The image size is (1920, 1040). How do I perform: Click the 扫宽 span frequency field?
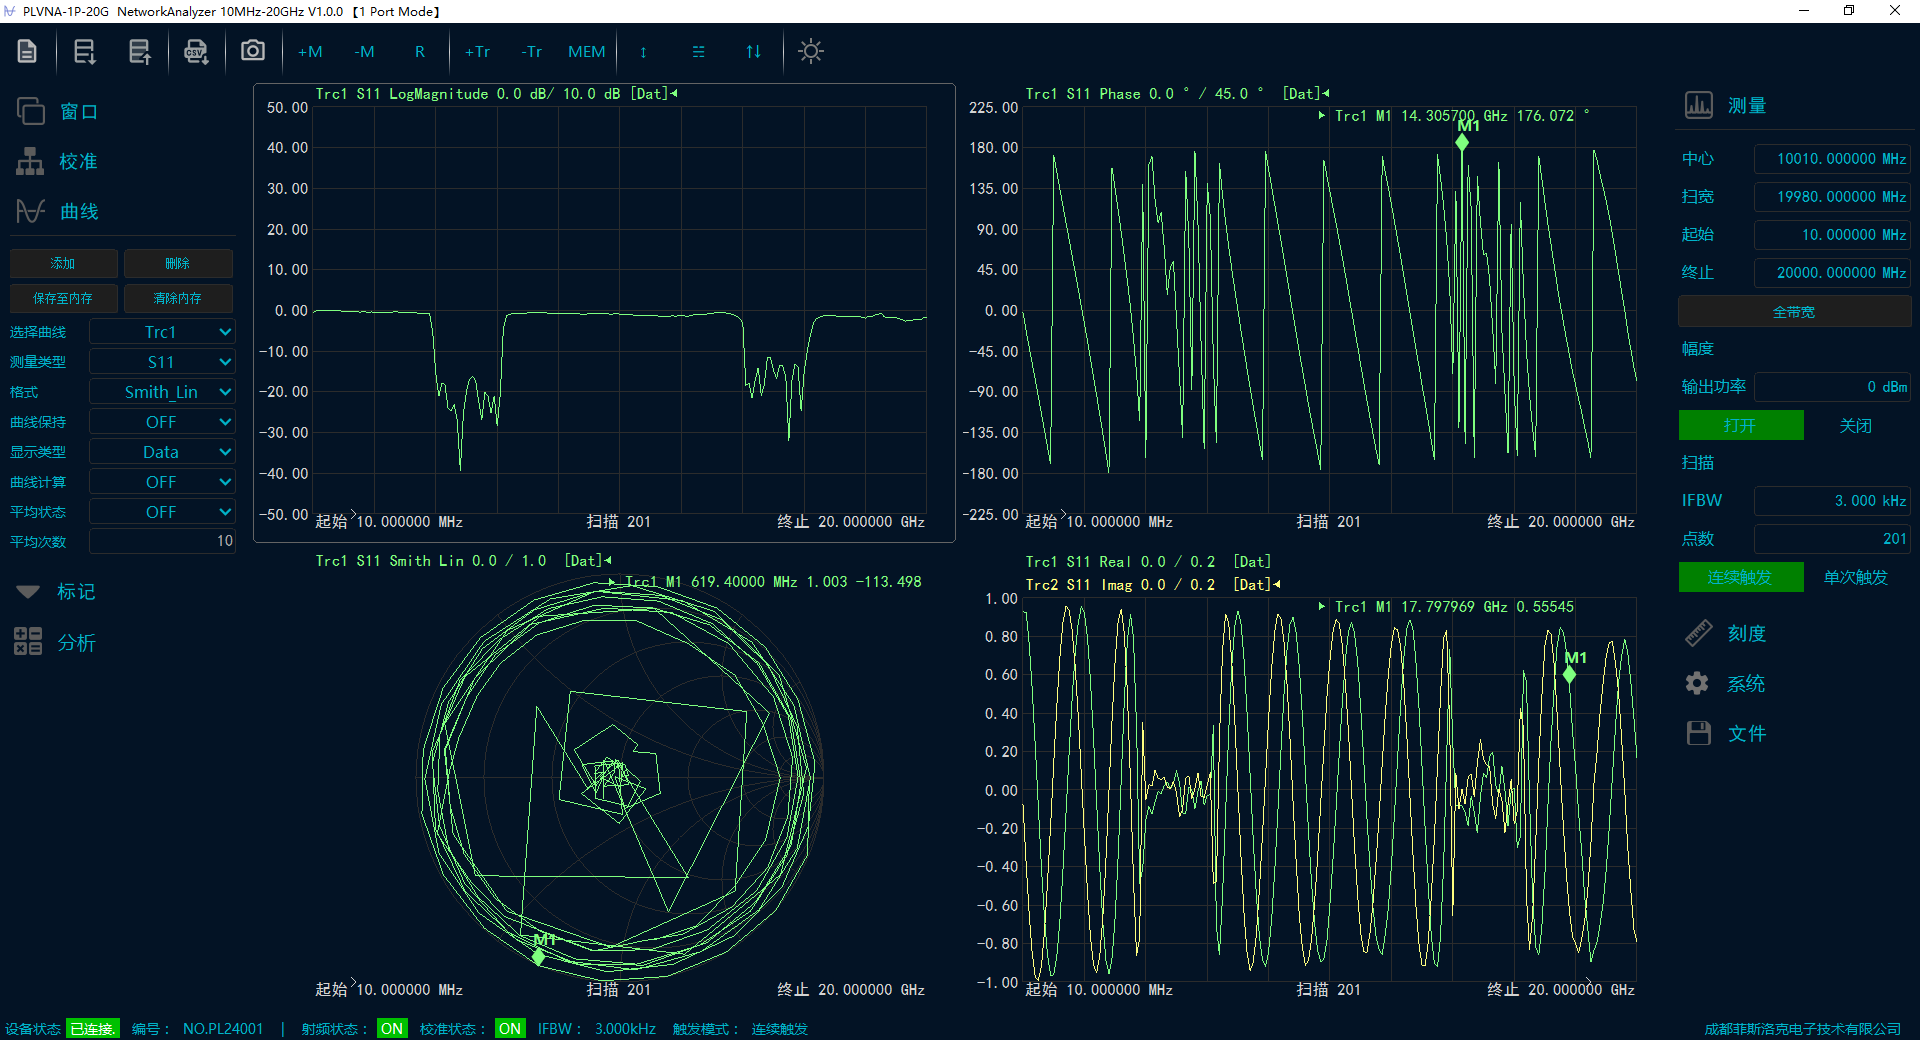coord(1832,197)
